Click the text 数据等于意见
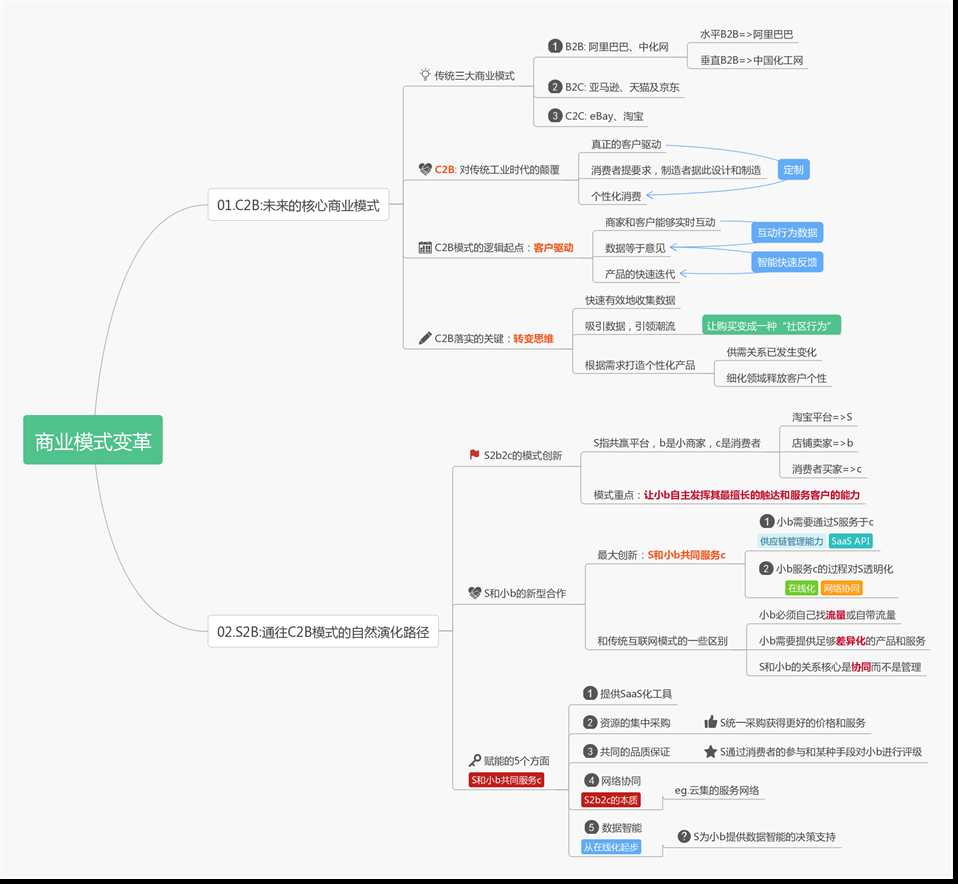Image resolution: width=958 pixels, height=884 pixels. coord(635,248)
